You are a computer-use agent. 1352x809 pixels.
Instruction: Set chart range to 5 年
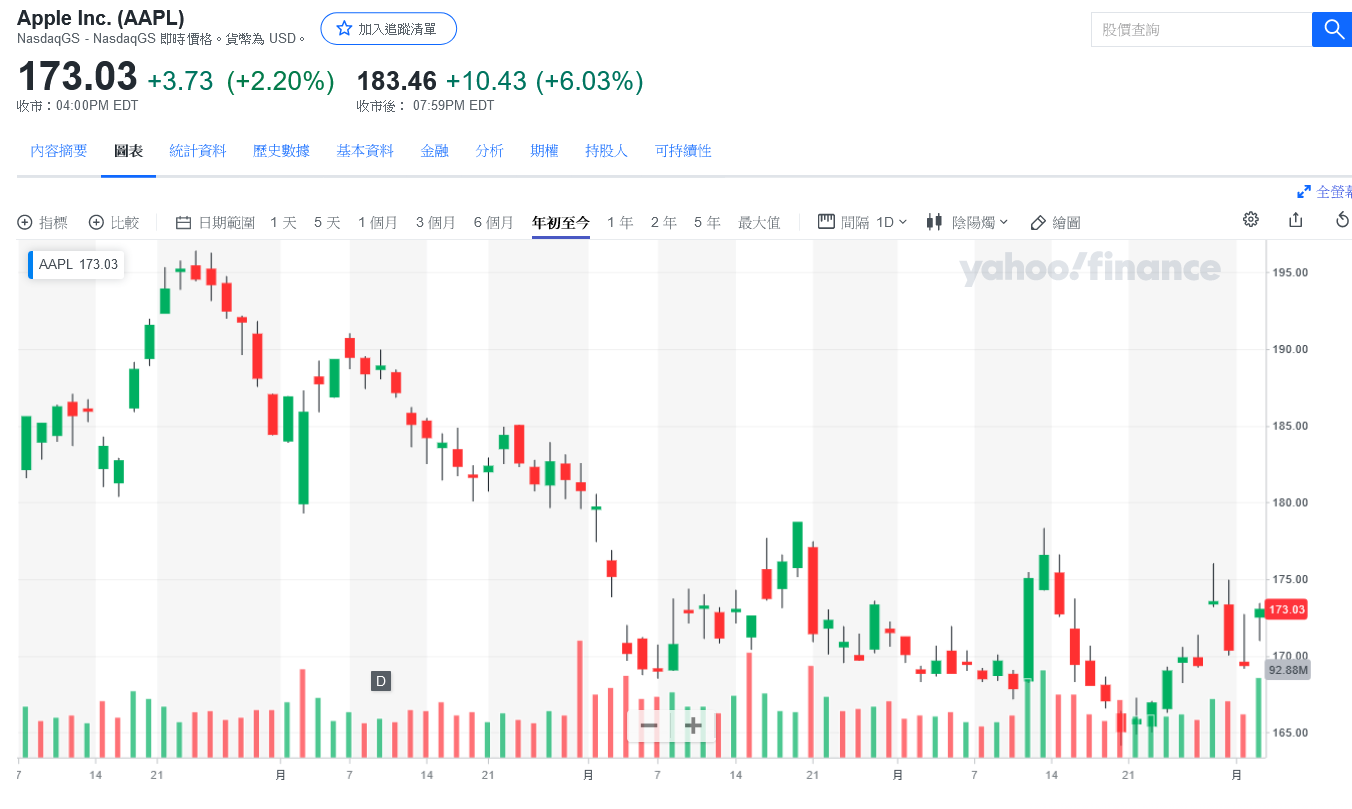[707, 222]
